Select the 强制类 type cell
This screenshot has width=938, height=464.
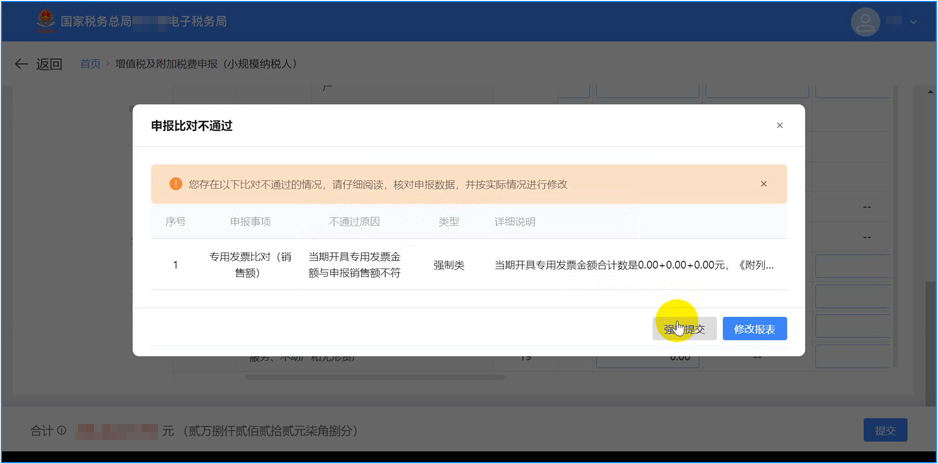click(x=448, y=265)
